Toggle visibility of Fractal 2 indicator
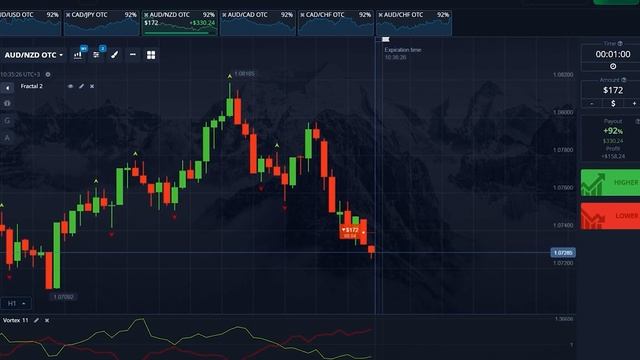 pyautogui.click(x=70, y=86)
